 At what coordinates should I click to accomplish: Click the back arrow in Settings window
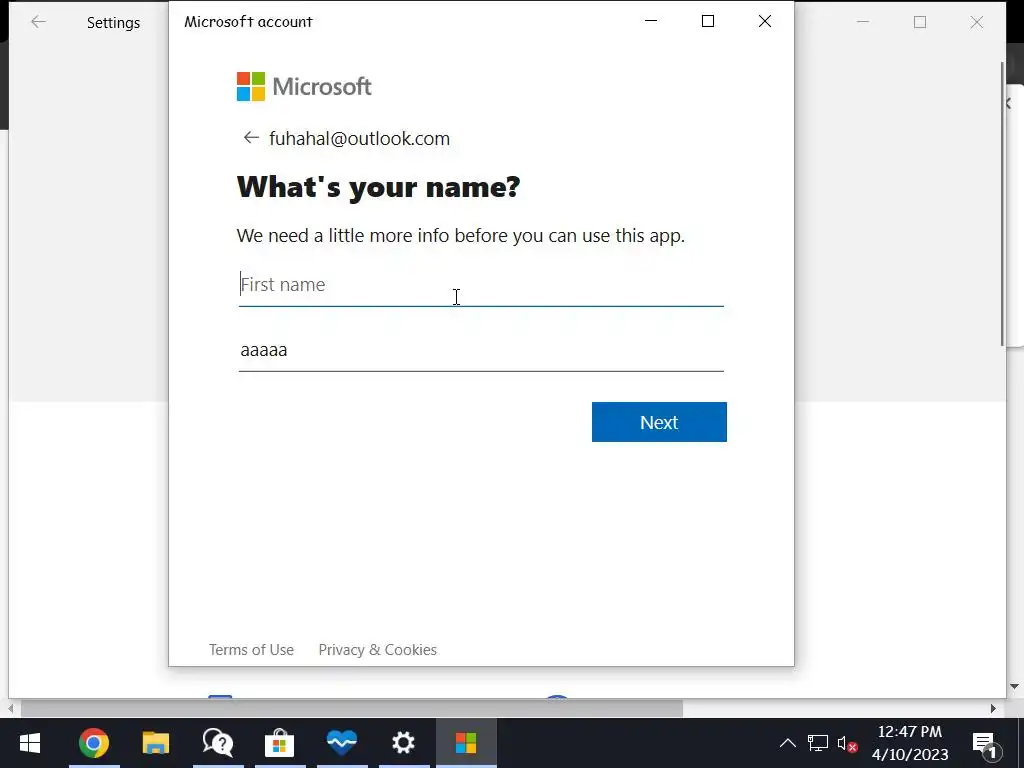coord(39,22)
